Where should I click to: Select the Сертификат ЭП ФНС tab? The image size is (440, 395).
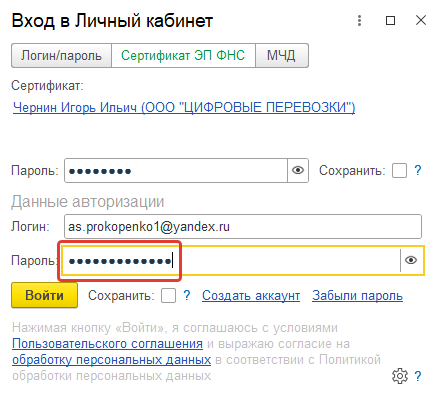[183, 55]
